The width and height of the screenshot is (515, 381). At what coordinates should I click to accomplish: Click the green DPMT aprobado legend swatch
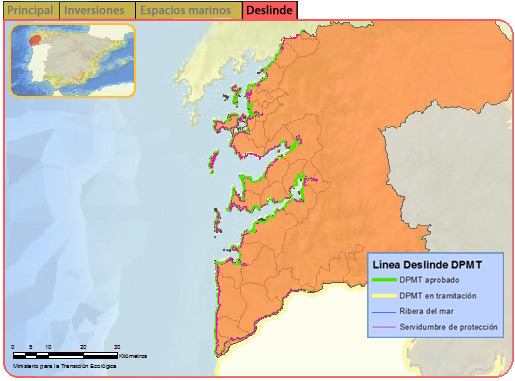coord(384,280)
